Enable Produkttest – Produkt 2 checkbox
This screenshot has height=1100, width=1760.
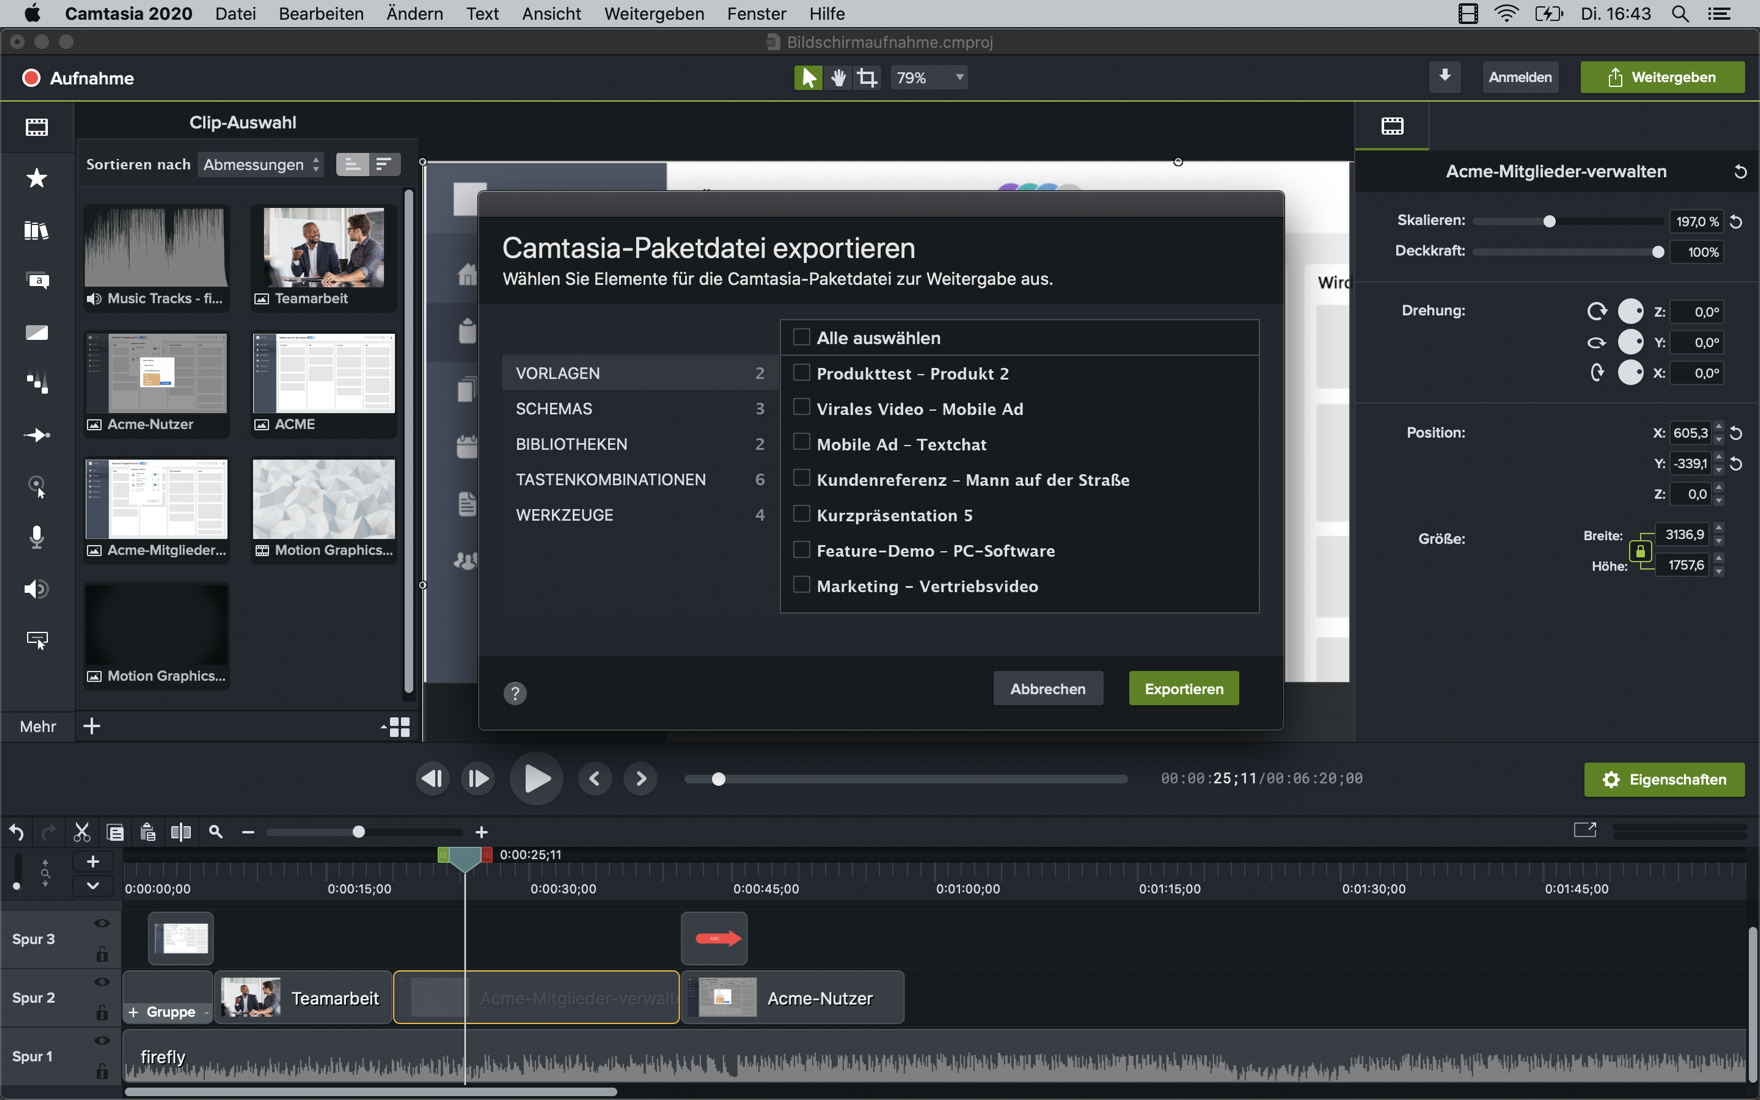(801, 373)
